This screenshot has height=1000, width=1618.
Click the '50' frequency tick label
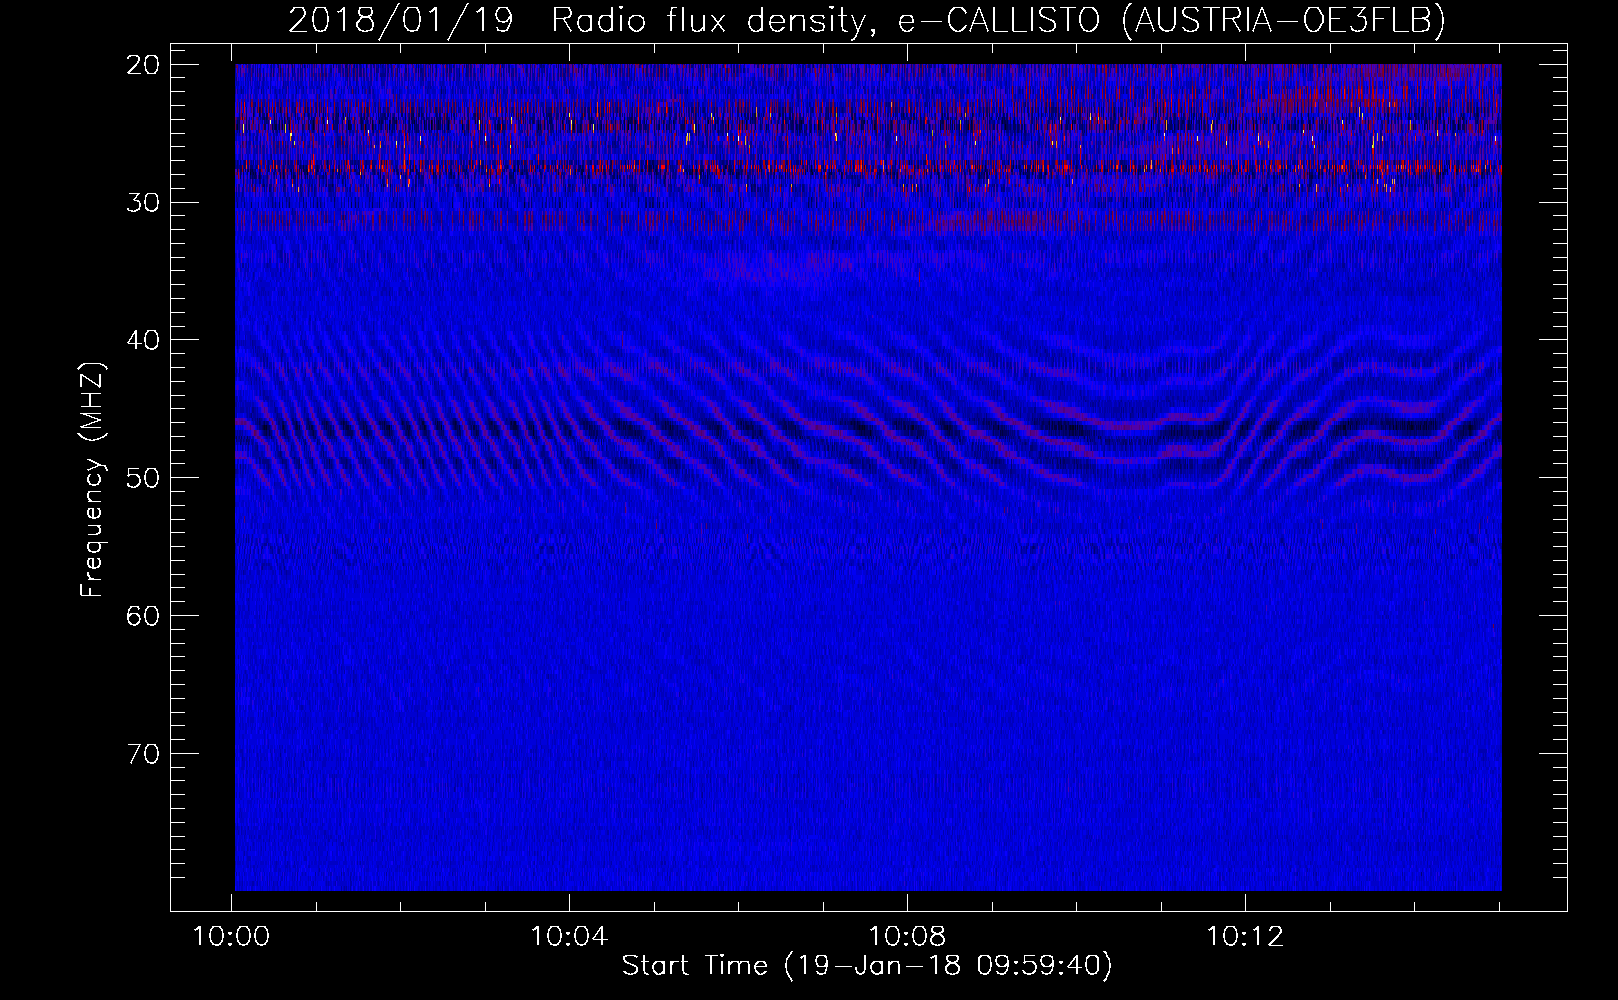click(x=145, y=478)
